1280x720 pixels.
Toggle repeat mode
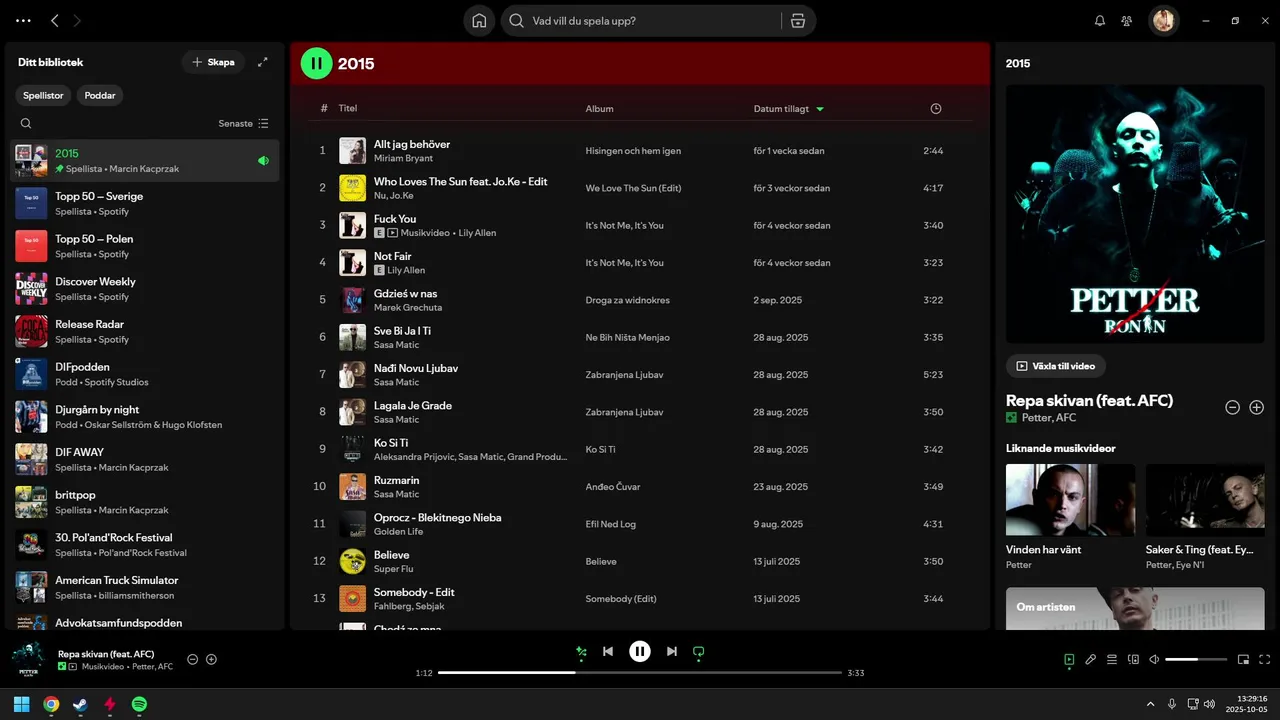tap(699, 652)
